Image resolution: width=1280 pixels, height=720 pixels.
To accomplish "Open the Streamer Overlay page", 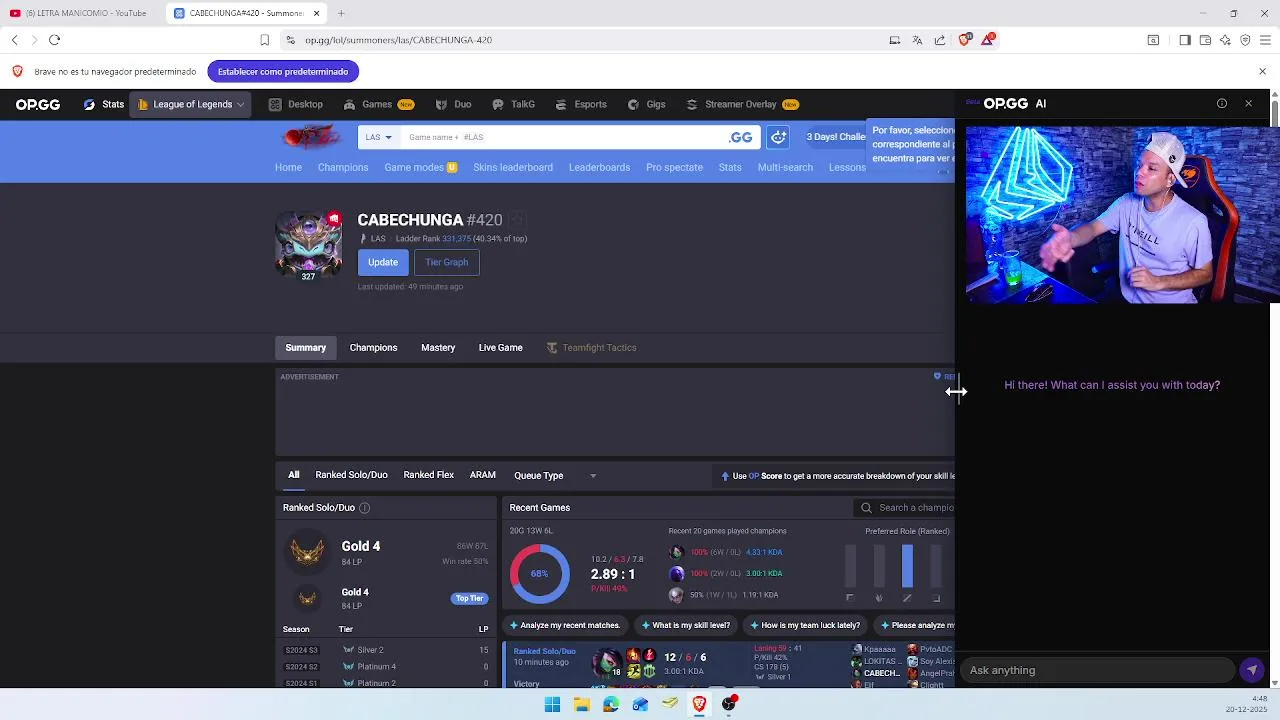I will 742,104.
